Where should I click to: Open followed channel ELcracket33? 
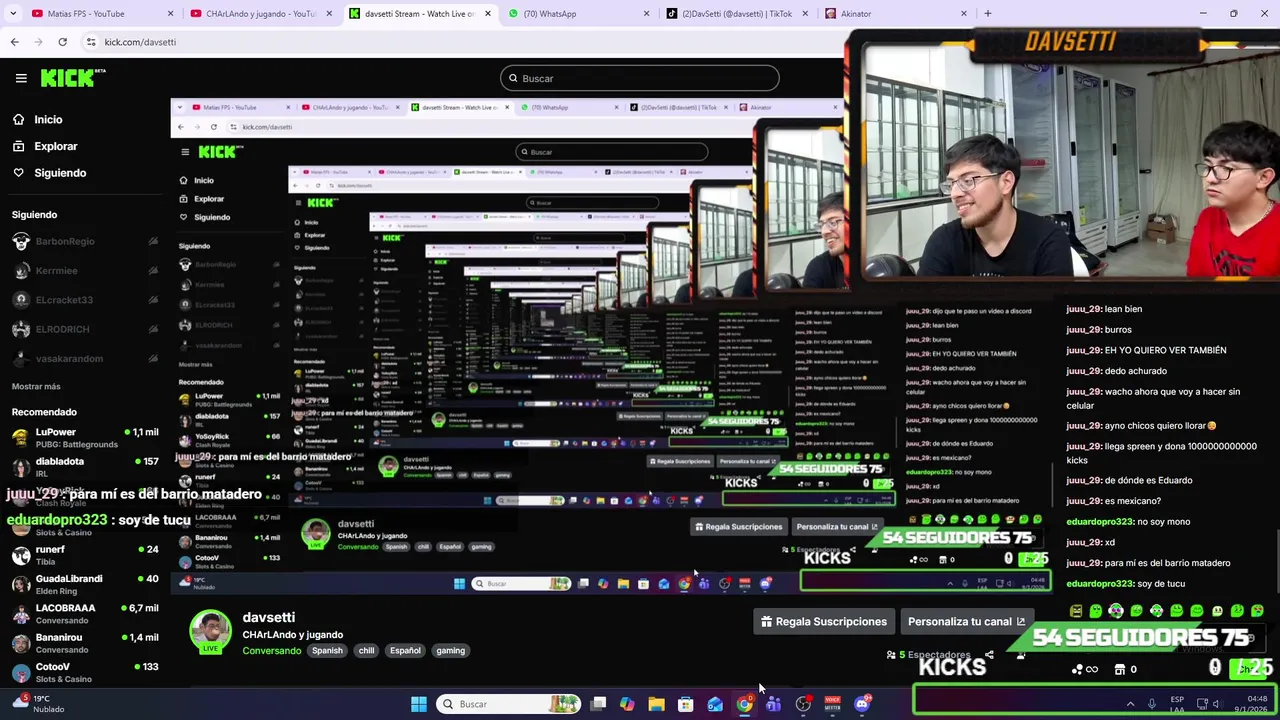(84, 300)
